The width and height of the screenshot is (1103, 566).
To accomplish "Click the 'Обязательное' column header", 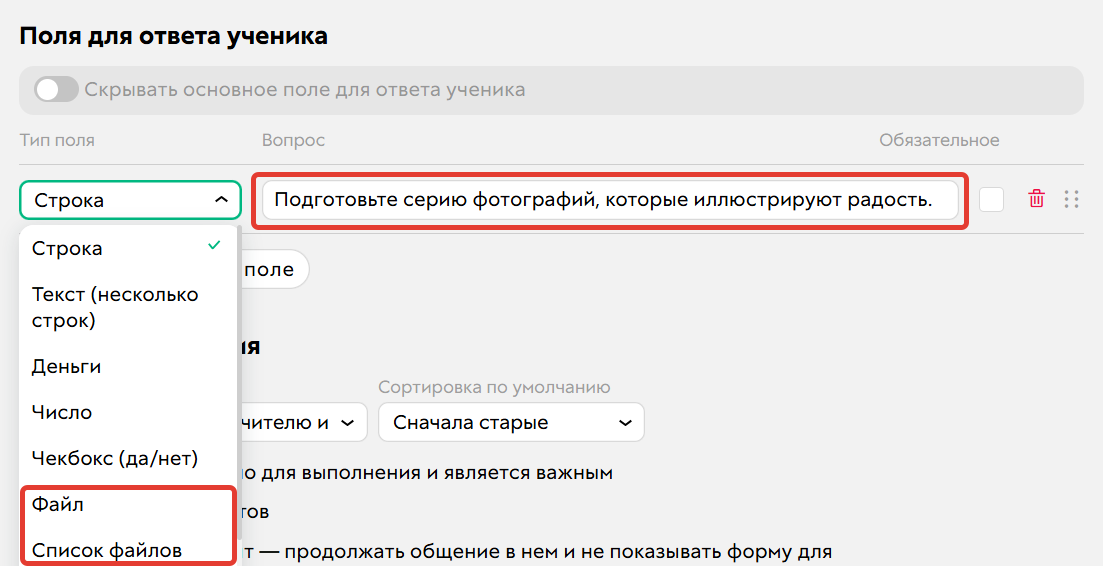I will (x=939, y=140).
